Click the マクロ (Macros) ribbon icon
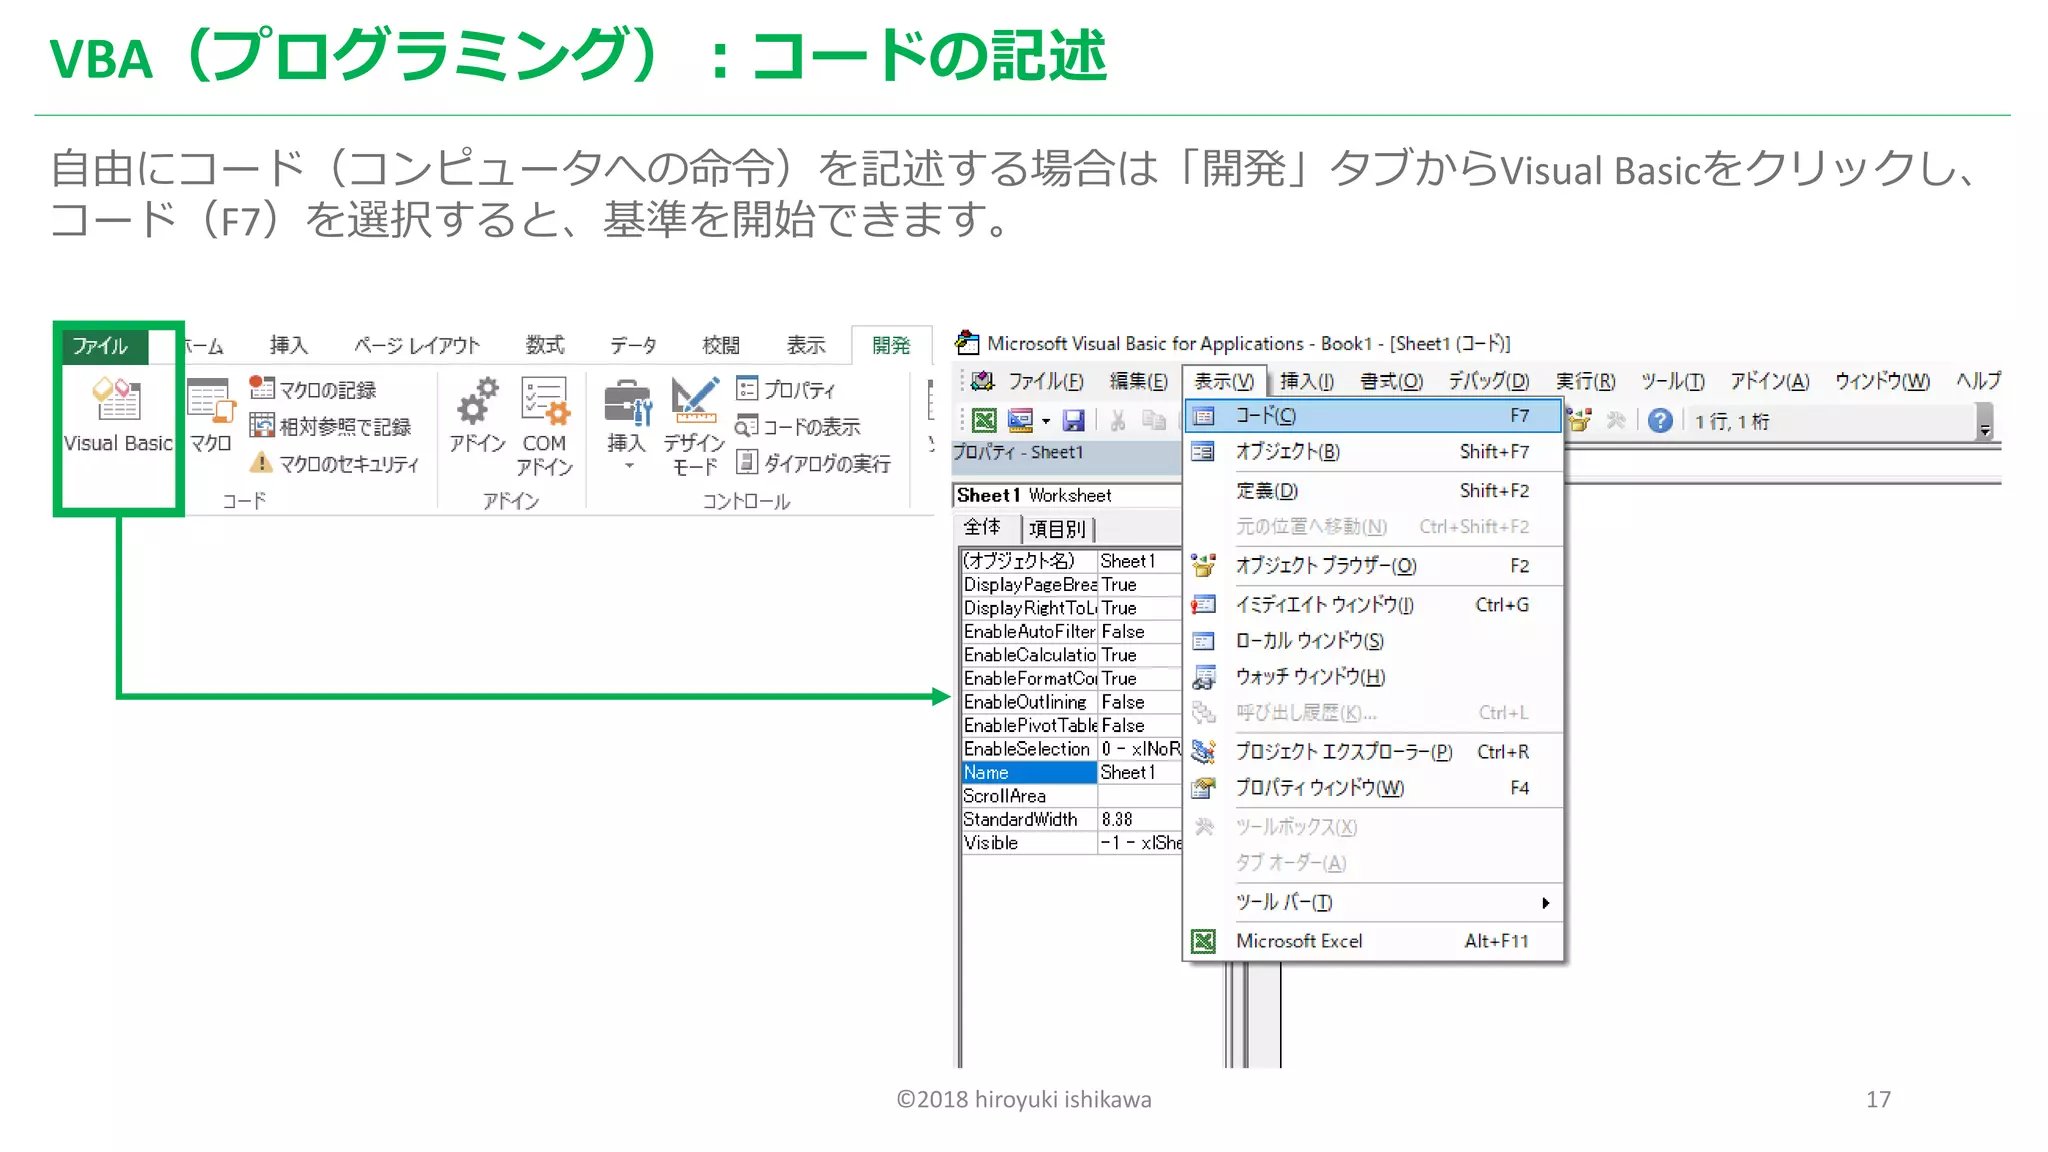This screenshot has height=1152, width=2048. [x=211, y=414]
